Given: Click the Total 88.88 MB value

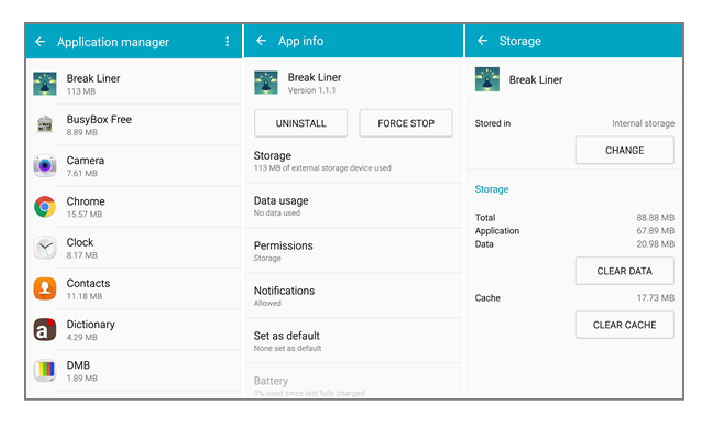Looking at the screenshot, I should [x=656, y=217].
